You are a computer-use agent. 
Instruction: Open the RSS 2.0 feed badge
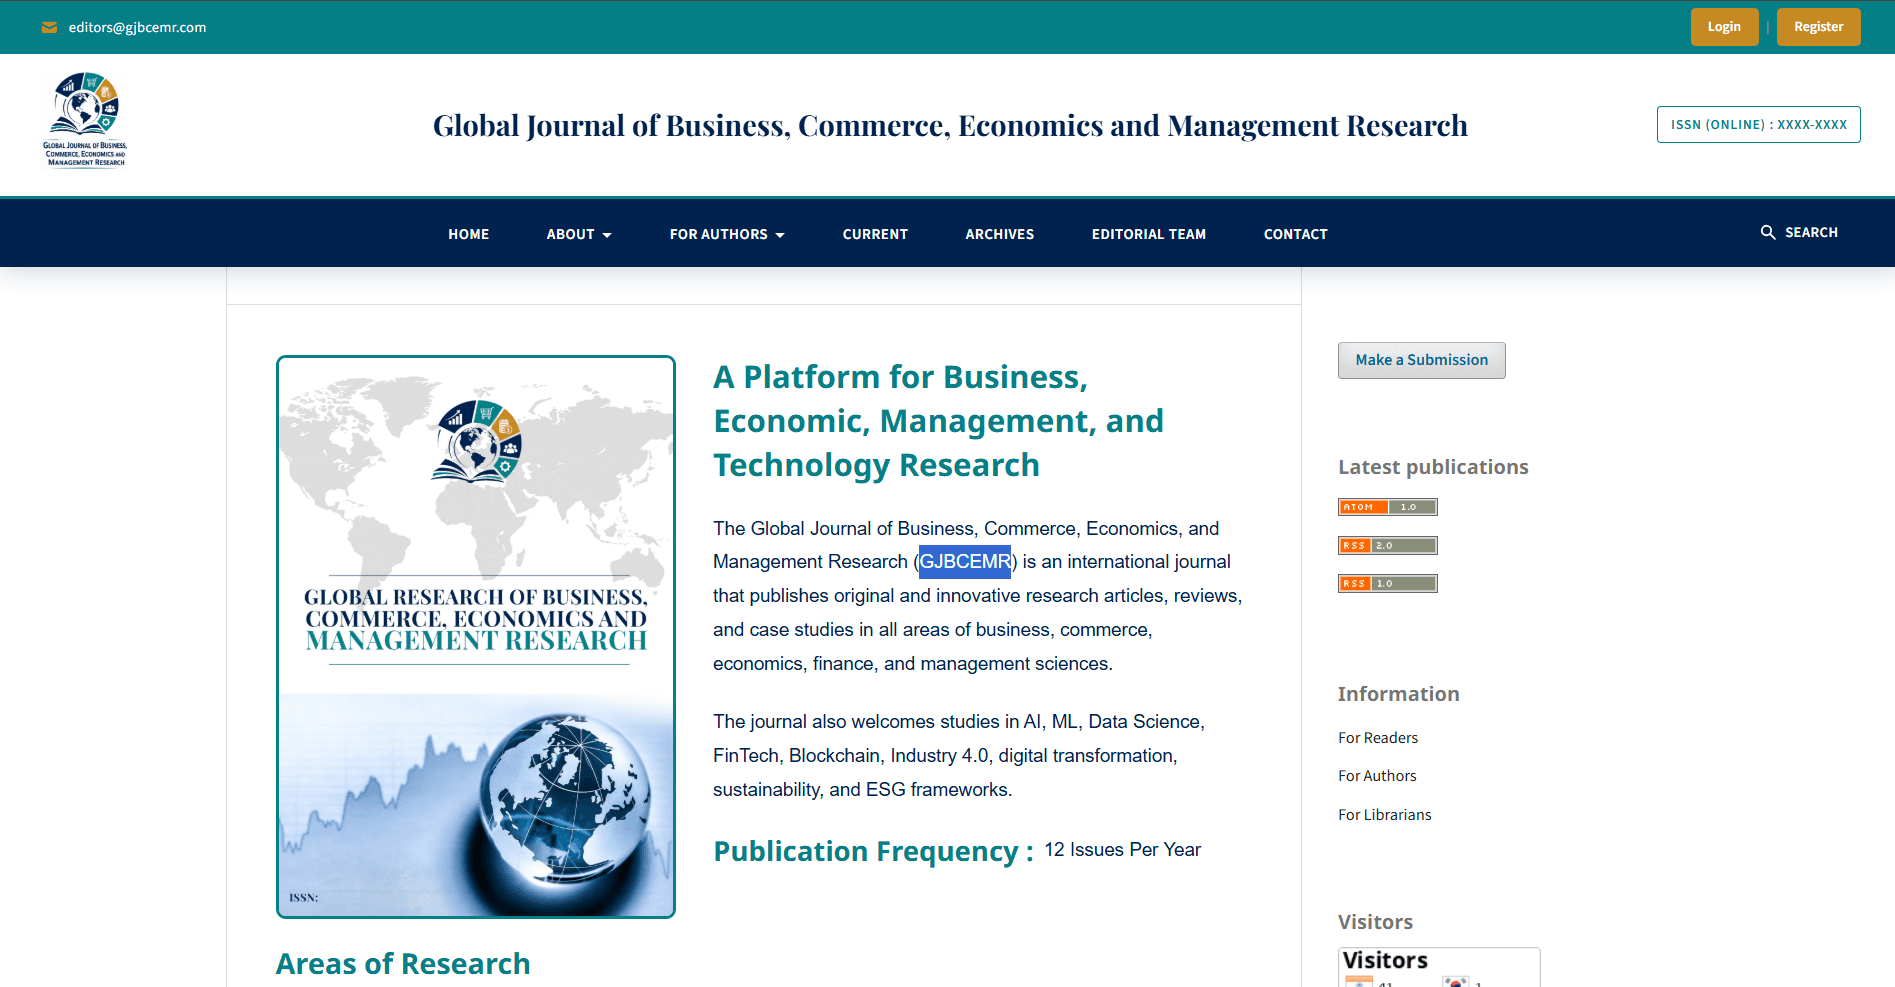pyautogui.click(x=1388, y=545)
